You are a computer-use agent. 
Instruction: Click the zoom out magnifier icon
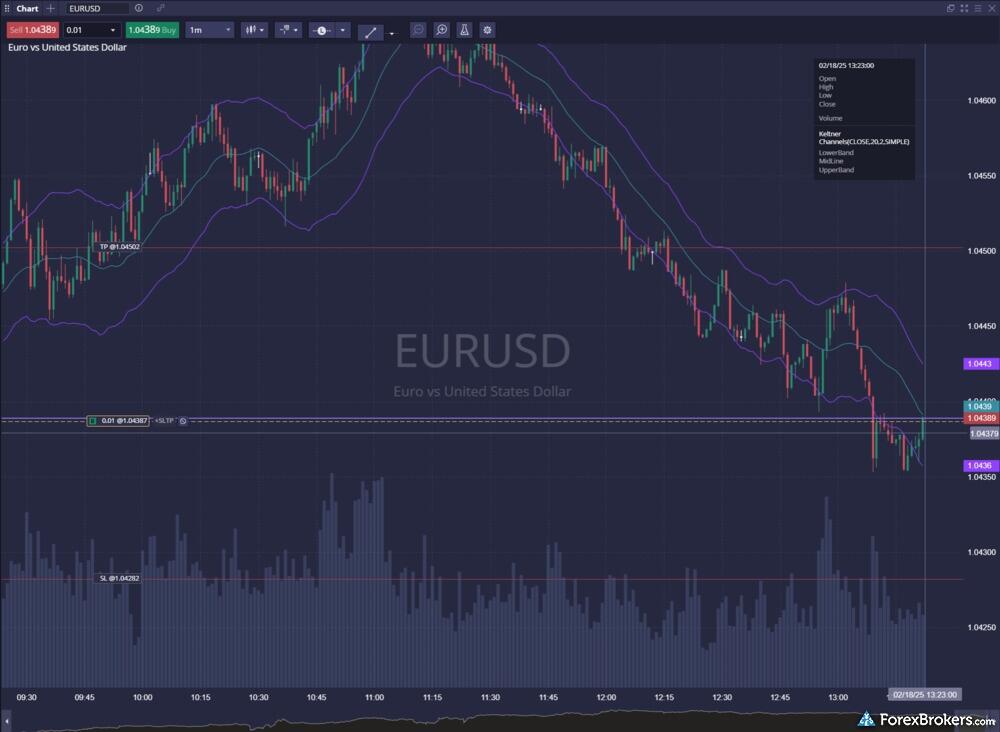(x=418, y=30)
